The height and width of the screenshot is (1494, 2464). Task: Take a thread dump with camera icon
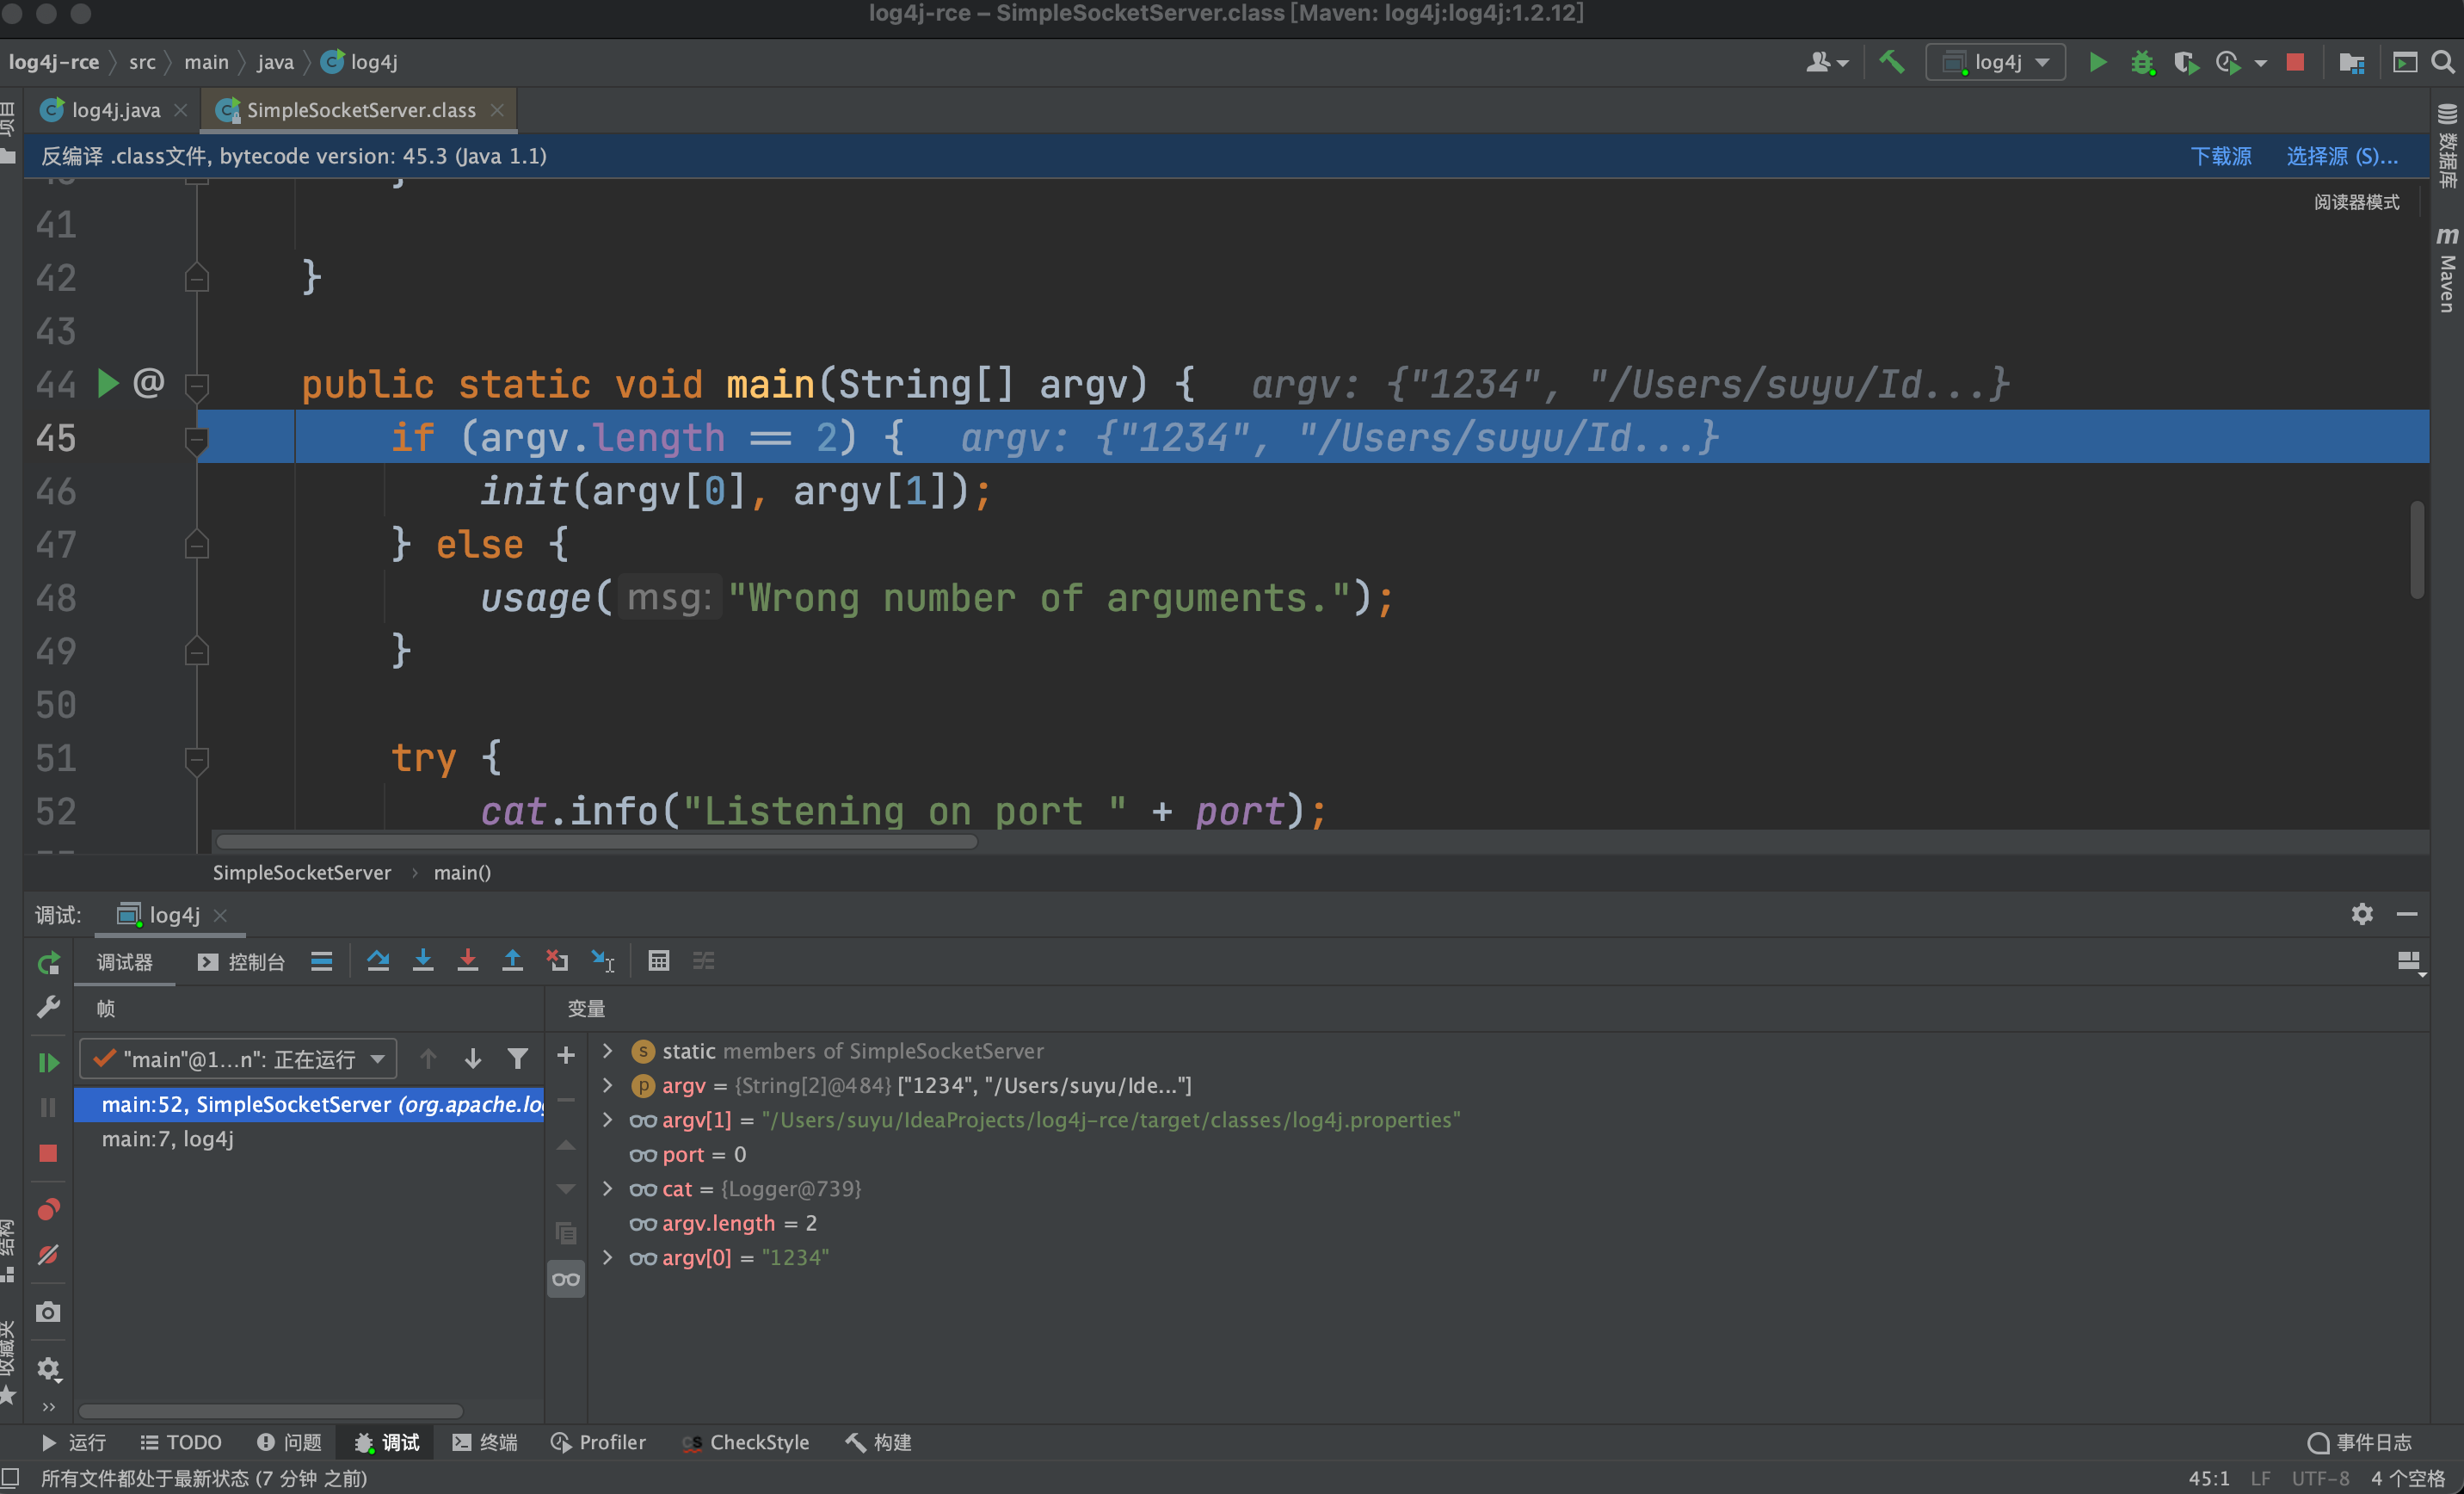[x=48, y=1311]
